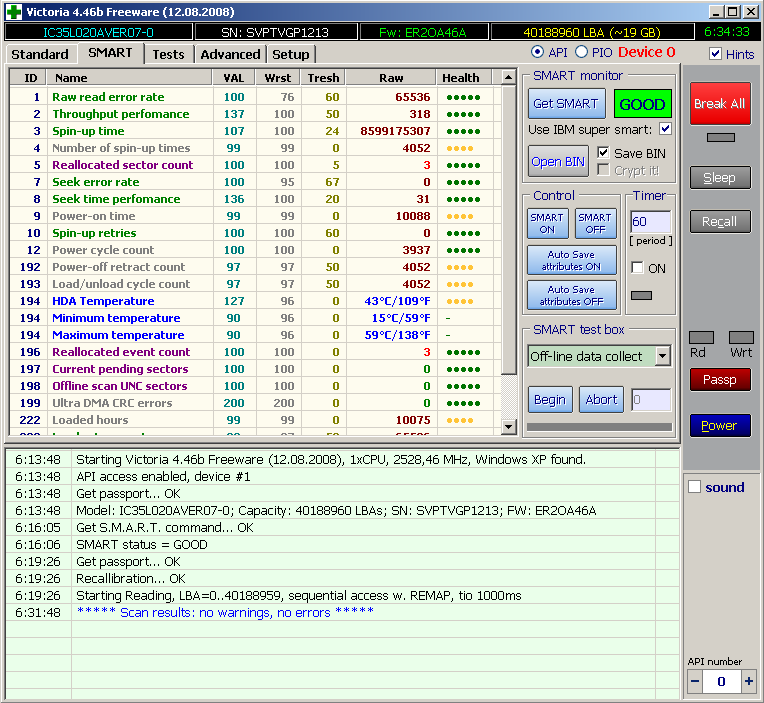Click the Open BIN button
Image resolution: width=764 pixels, height=703 pixels.
(x=558, y=161)
